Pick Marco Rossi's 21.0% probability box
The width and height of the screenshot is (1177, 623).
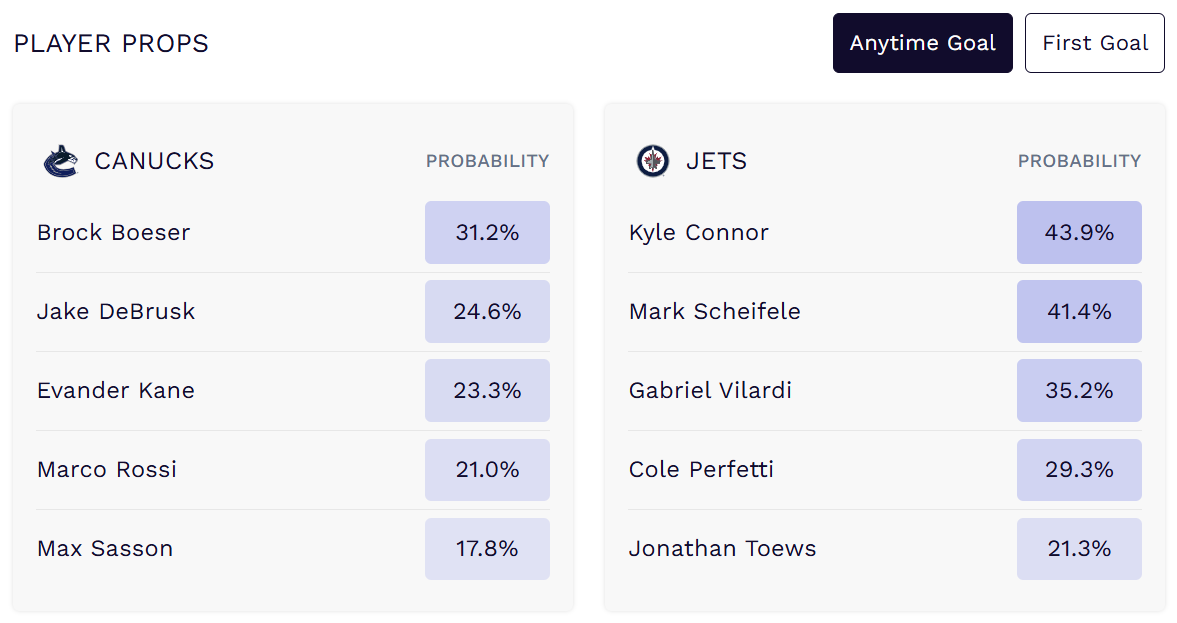487,470
